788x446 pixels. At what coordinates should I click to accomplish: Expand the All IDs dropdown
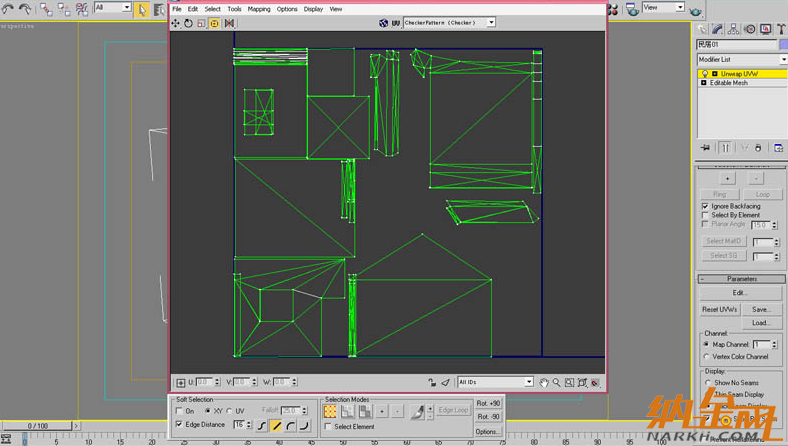(529, 382)
